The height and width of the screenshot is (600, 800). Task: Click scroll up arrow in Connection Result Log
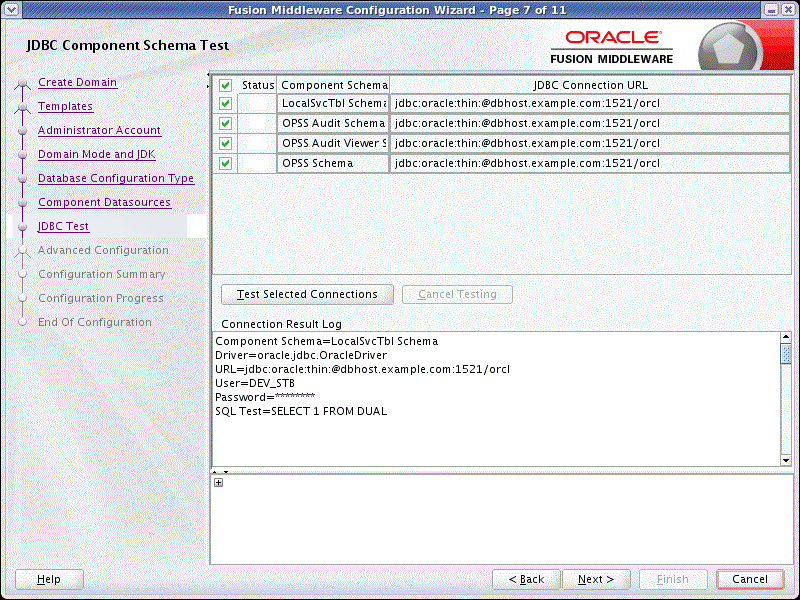coord(786,337)
